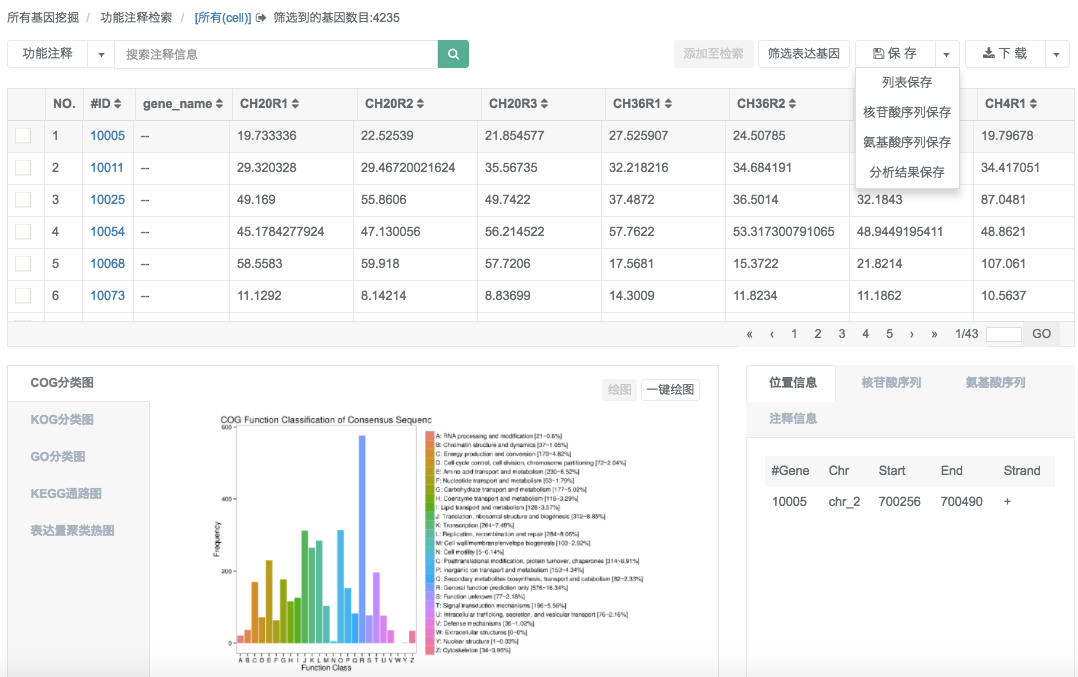Sort by CH36R1 column sort icon
The width and height of the screenshot is (1078, 677).
click(x=667, y=104)
